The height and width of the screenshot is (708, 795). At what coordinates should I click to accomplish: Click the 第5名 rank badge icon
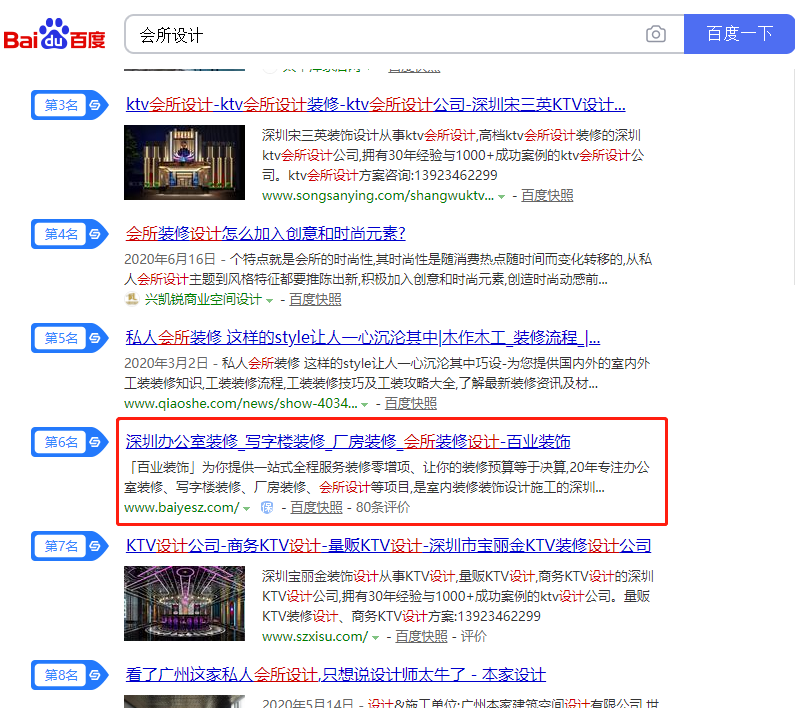point(70,338)
